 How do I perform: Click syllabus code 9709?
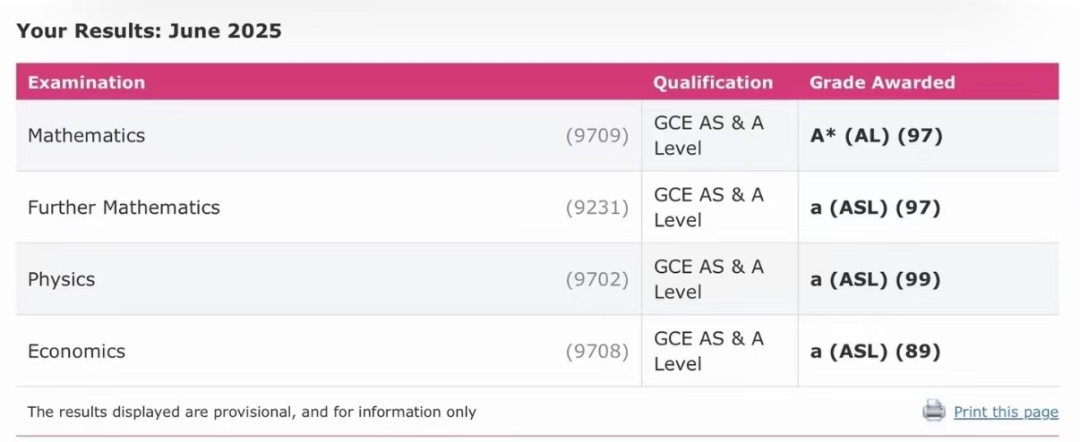tap(597, 136)
